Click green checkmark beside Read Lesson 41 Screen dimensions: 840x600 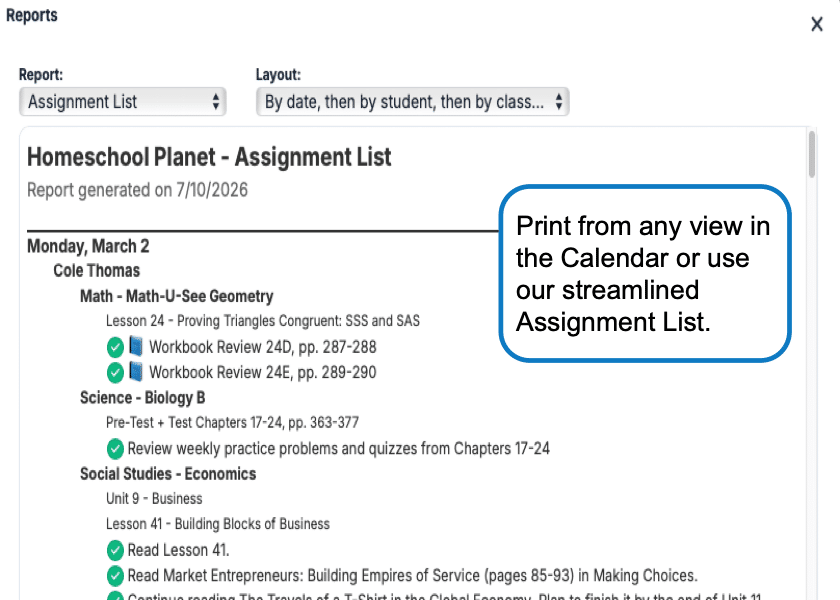click(x=115, y=550)
